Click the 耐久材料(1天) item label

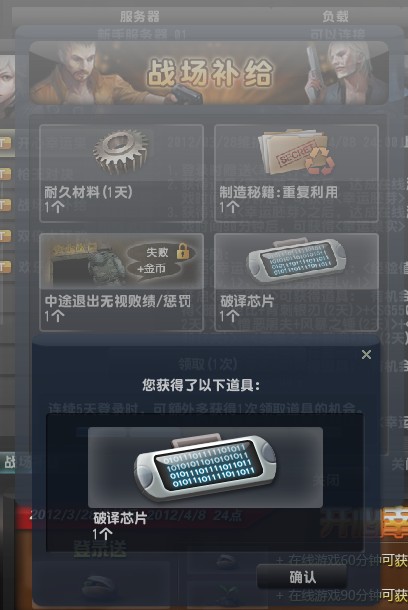coord(88,192)
